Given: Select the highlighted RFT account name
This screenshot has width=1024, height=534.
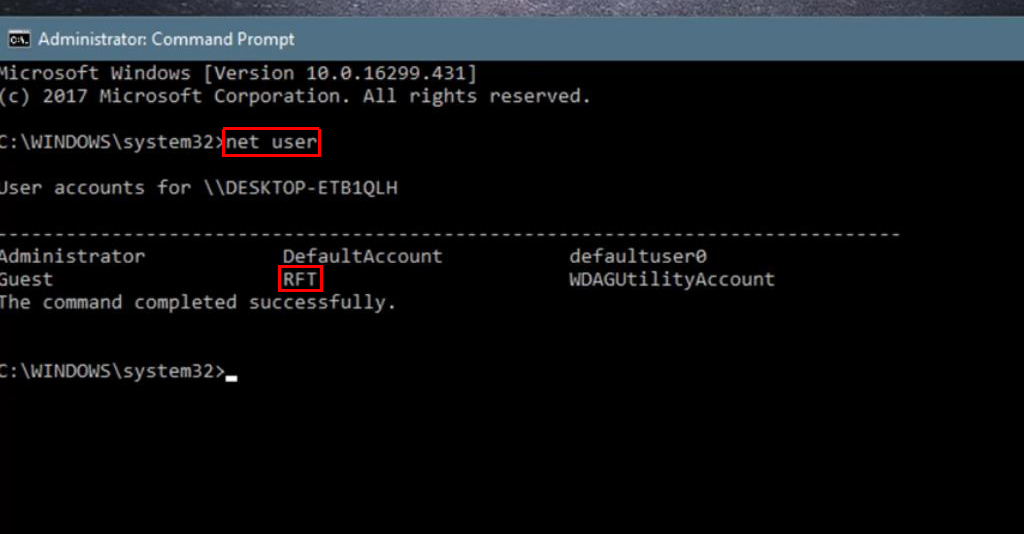Looking at the screenshot, I should (x=300, y=279).
